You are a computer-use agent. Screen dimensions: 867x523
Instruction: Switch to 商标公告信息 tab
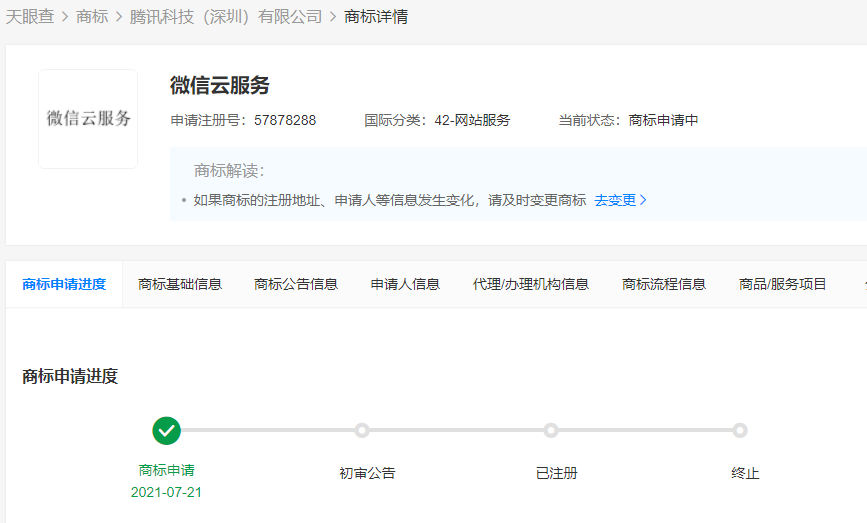tap(296, 284)
